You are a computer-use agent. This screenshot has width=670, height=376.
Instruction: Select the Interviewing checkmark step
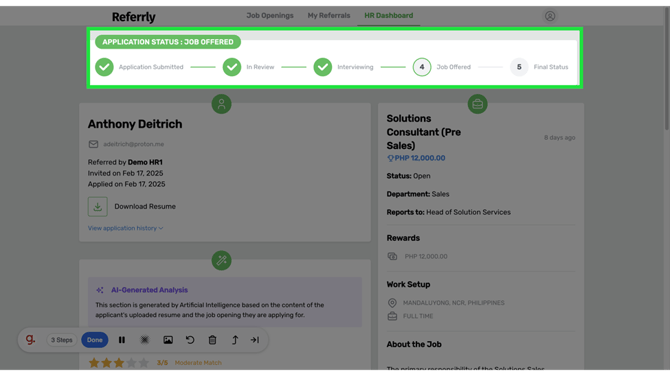323,67
